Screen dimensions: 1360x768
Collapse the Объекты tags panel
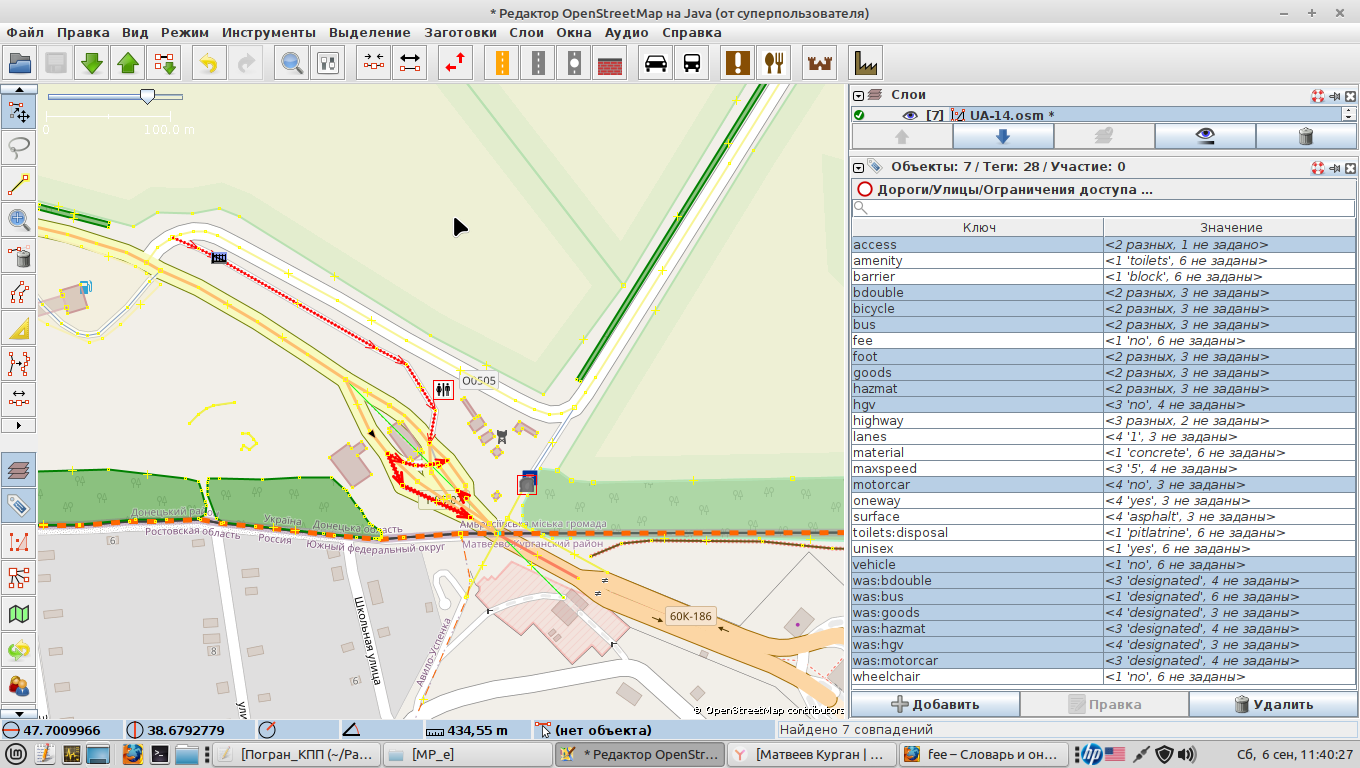point(858,167)
